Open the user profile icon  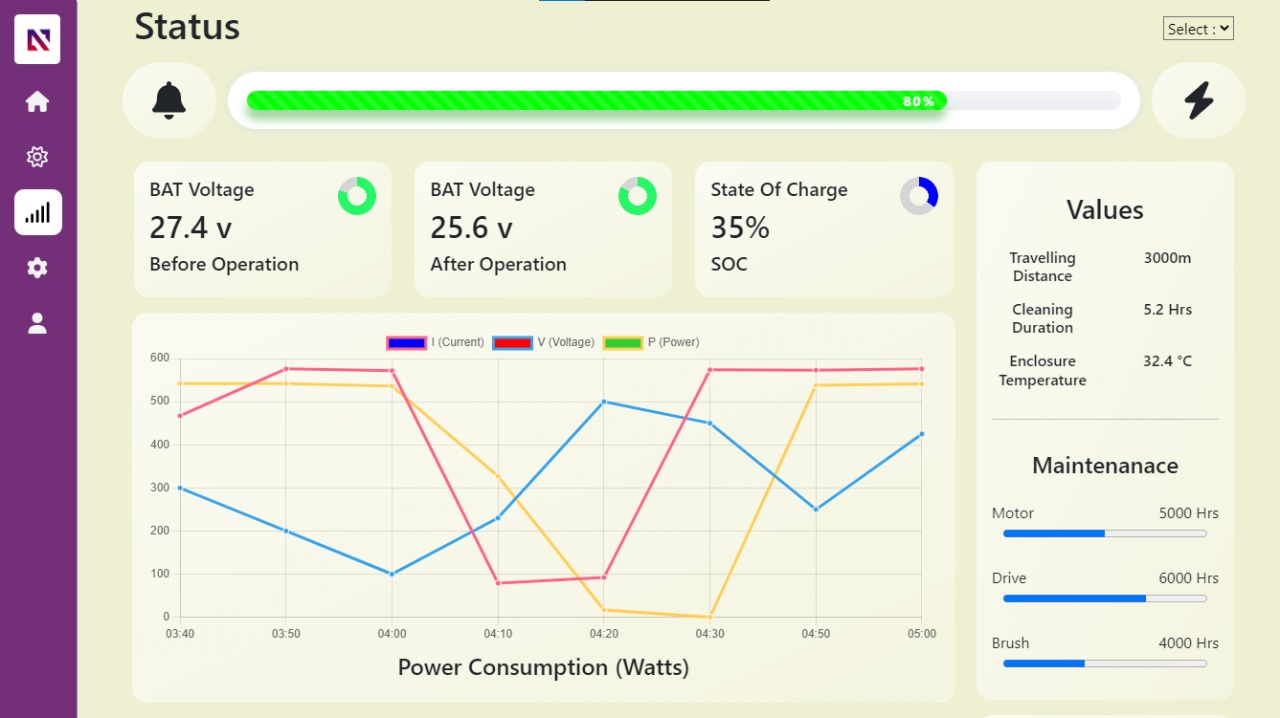[x=37, y=323]
